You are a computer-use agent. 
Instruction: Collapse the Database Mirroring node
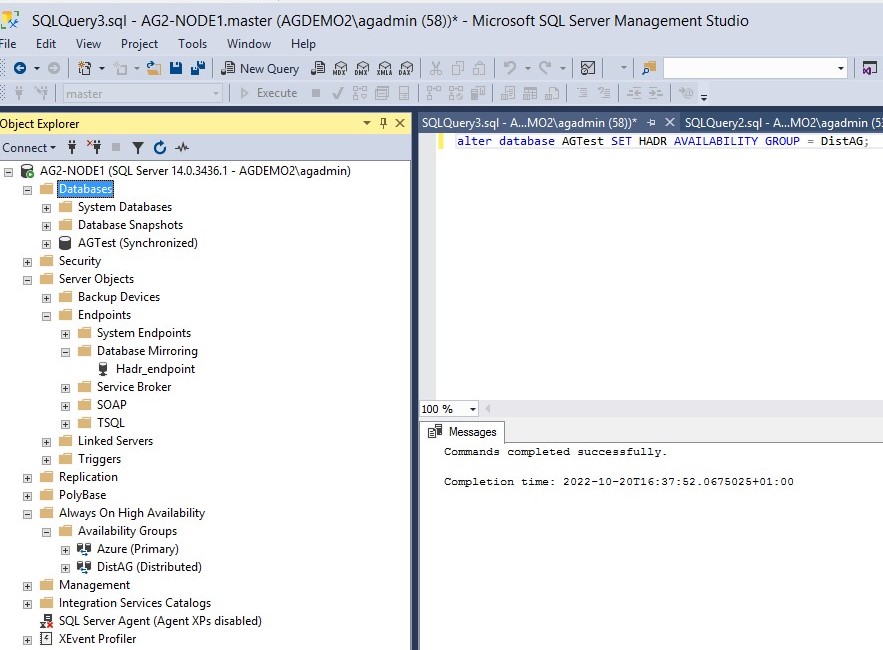tap(66, 351)
